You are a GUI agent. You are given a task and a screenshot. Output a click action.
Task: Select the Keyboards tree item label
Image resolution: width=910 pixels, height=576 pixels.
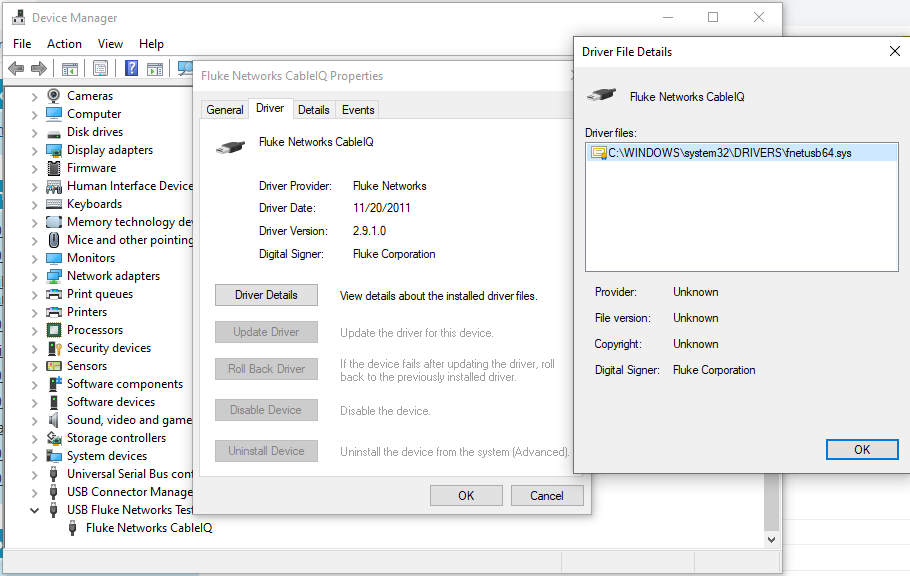[95, 204]
